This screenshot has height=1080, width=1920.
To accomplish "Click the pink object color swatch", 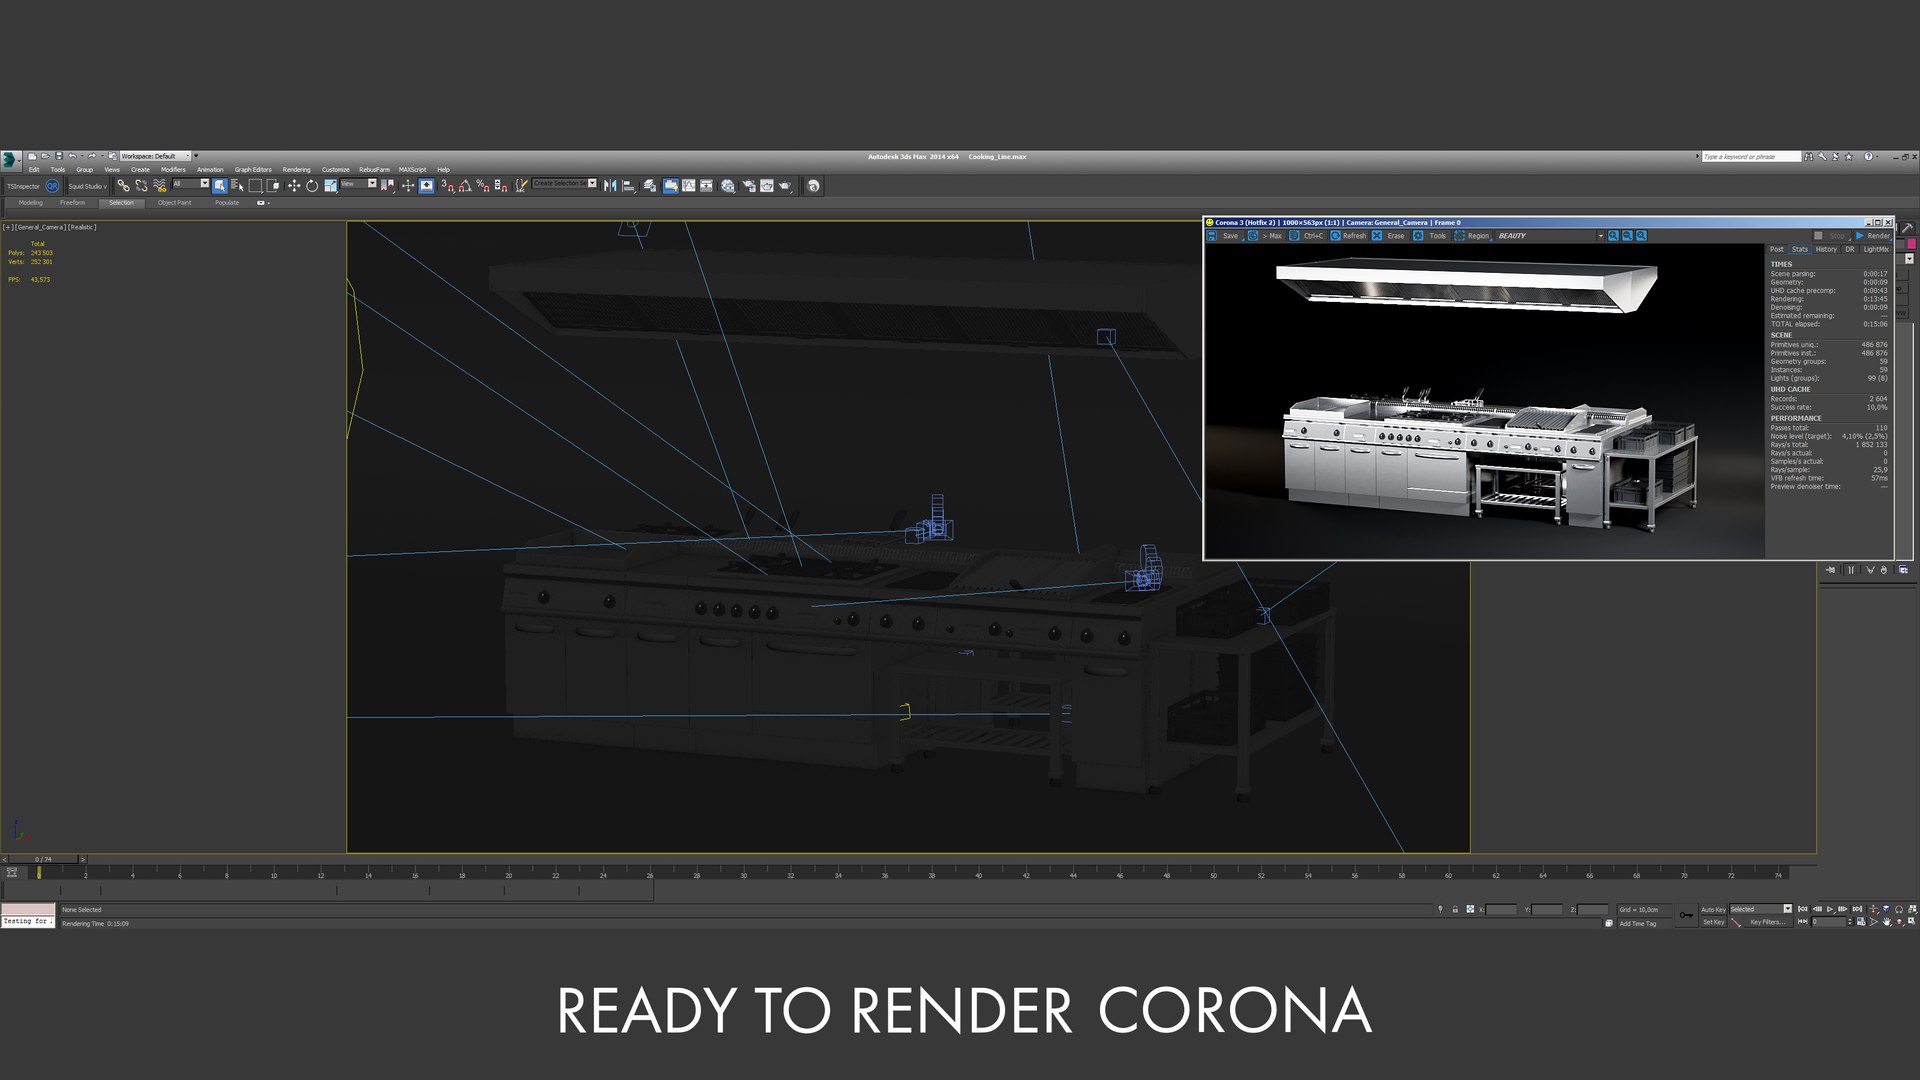I will point(1912,244).
